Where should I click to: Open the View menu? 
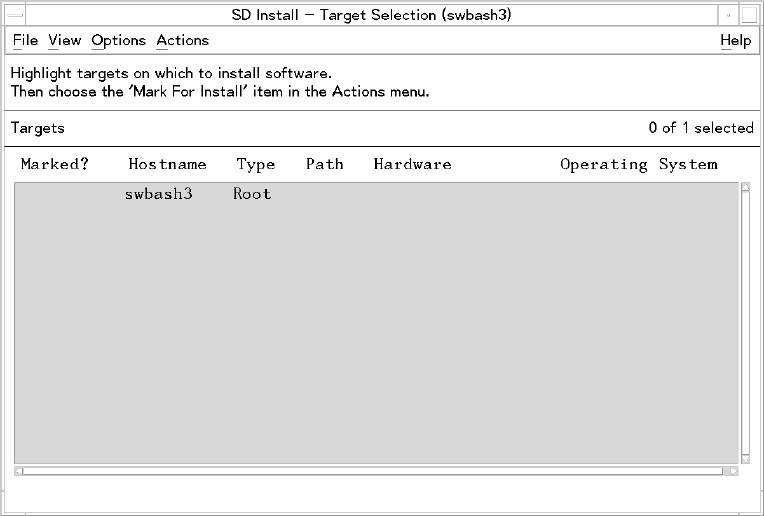(x=64, y=41)
